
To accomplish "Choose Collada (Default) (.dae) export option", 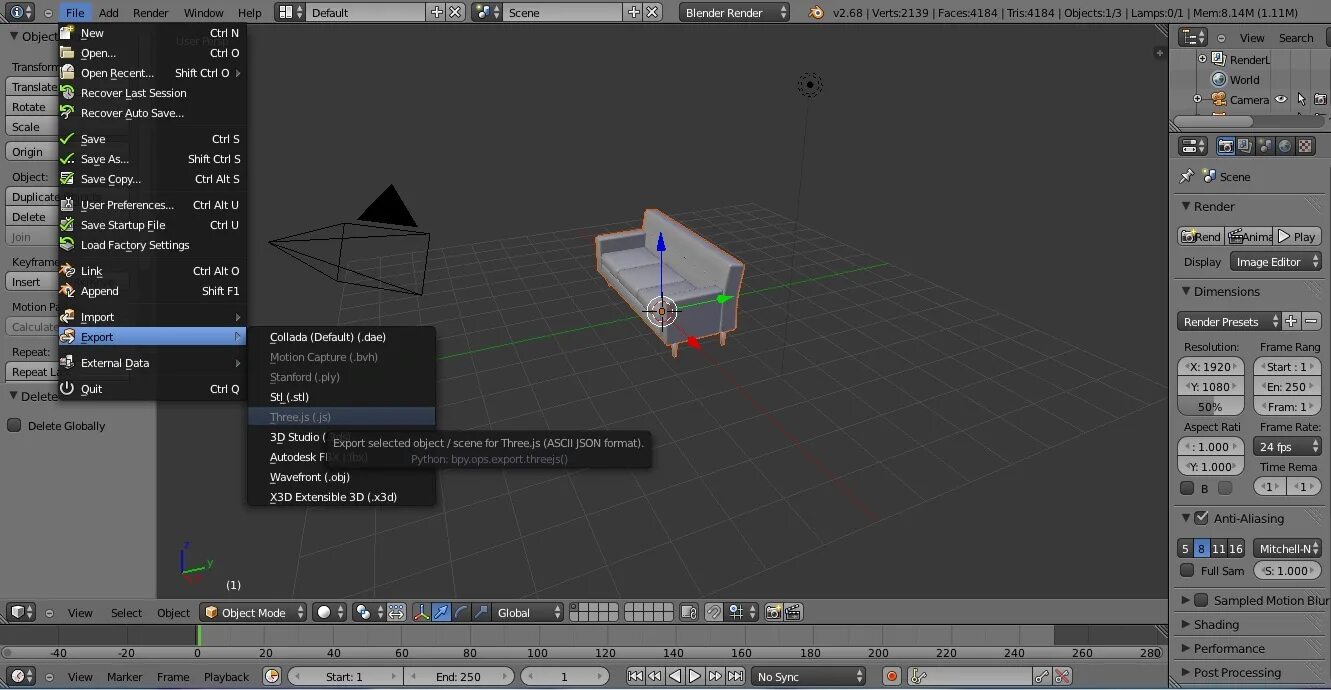I will click(341, 337).
